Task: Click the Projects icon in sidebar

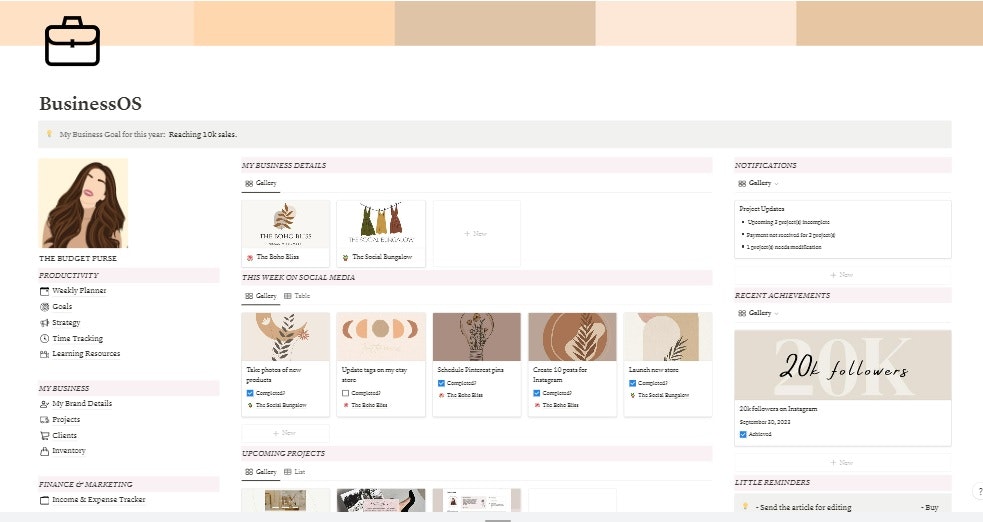Action: click(x=45, y=420)
